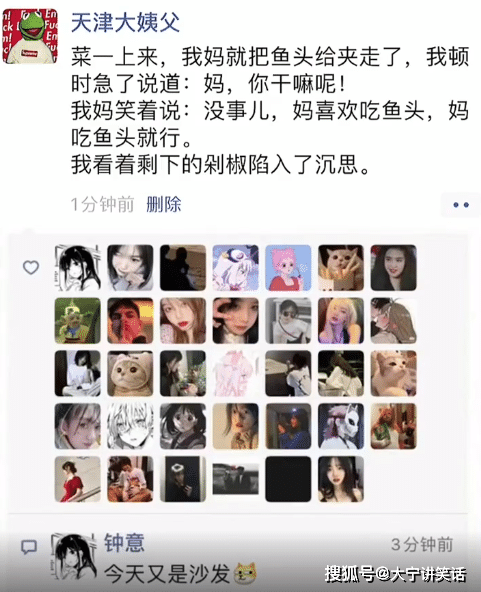
Task: Select first manga girl liker avatar
Action: pos(77,268)
